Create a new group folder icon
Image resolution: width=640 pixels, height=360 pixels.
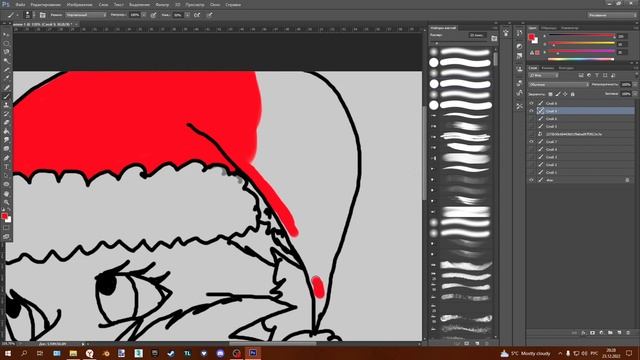click(610, 333)
